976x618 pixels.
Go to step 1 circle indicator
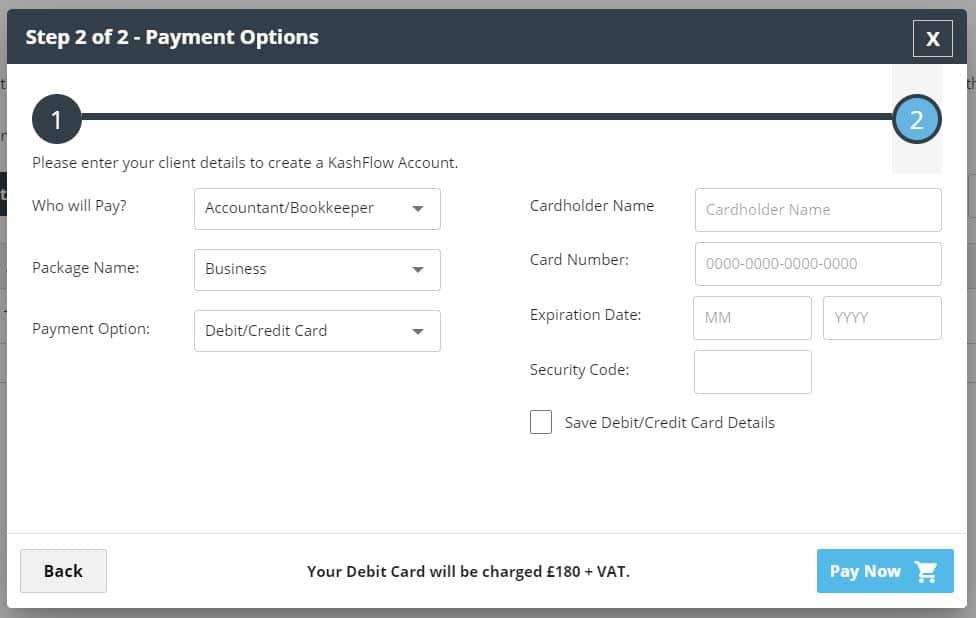[x=56, y=120]
